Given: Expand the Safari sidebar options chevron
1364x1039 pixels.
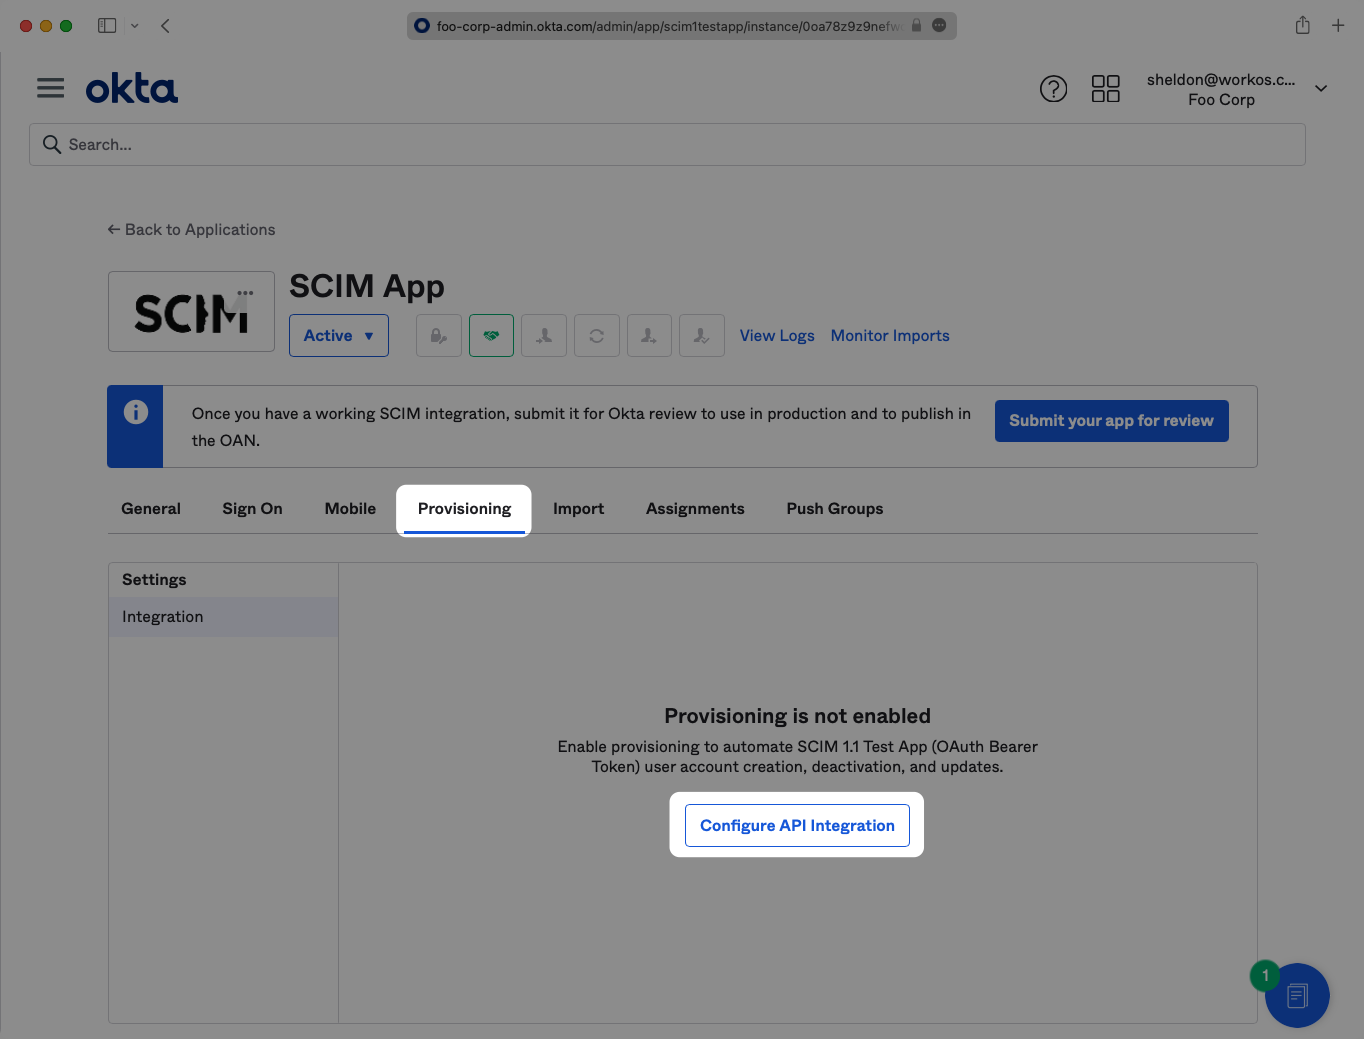Looking at the screenshot, I should coord(134,26).
